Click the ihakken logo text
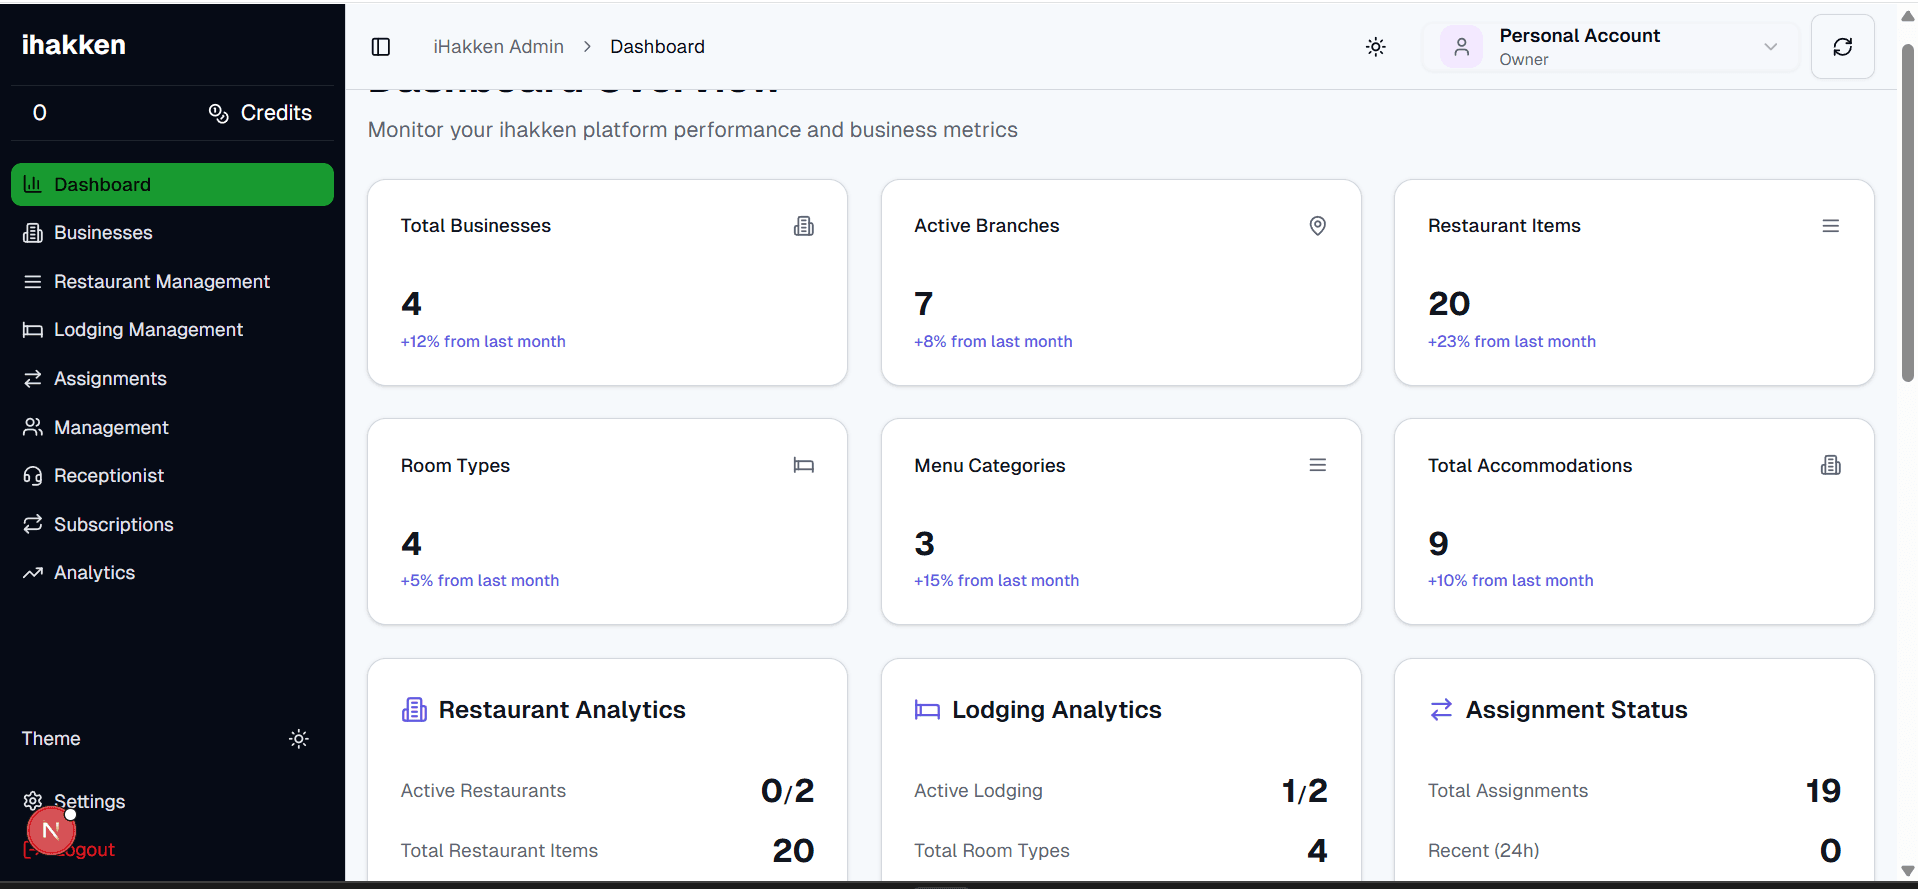 point(74,45)
